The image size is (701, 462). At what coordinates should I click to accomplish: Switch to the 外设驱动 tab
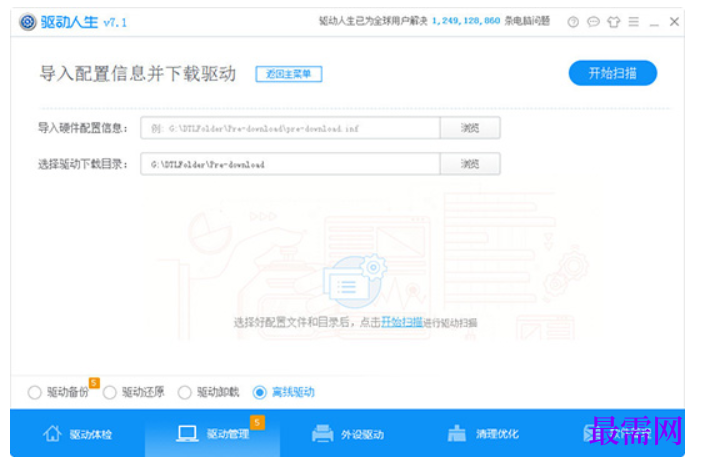(x=347, y=433)
